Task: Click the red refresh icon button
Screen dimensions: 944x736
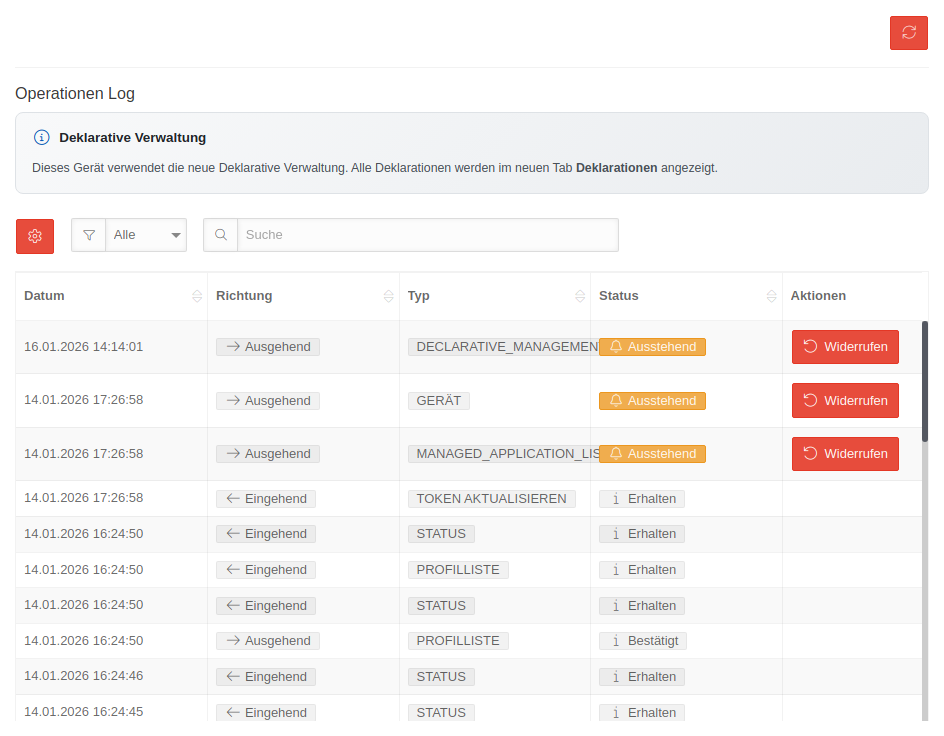Action: 908,33
